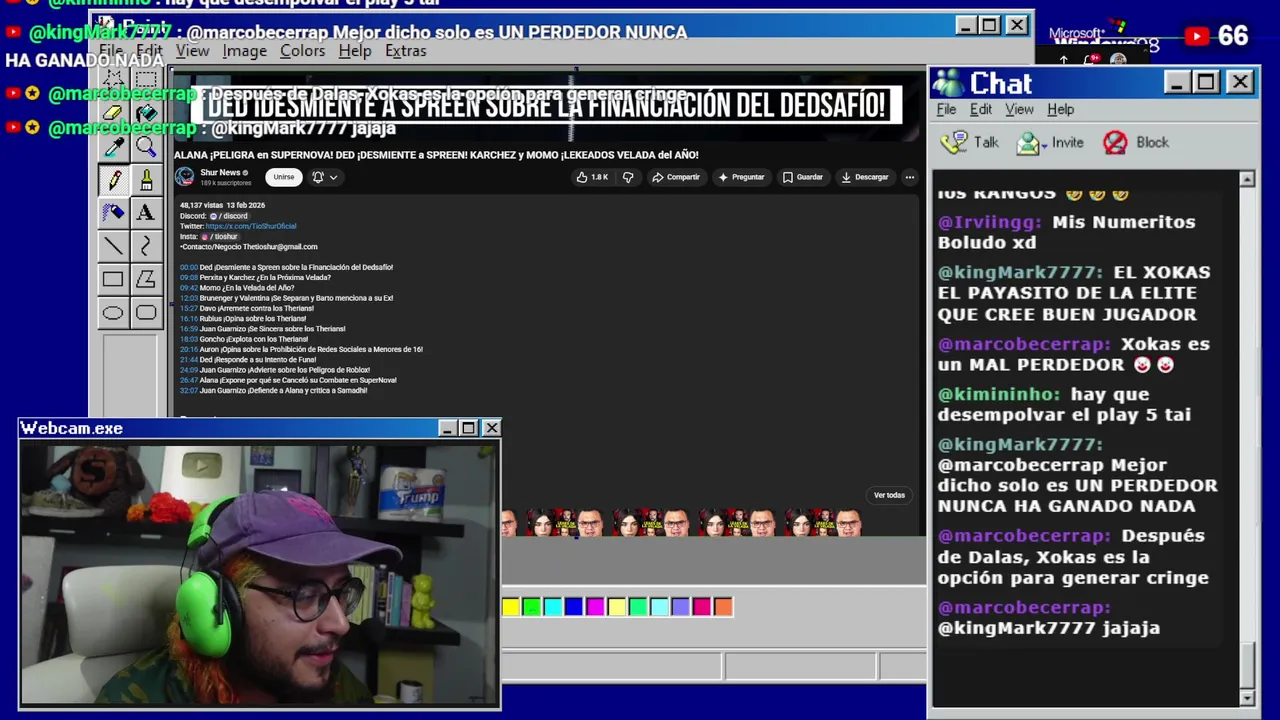The width and height of the screenshot is (1280, 720).
Task: Jump to timestamp 26:47 Alana chapter
Action: 188,380
